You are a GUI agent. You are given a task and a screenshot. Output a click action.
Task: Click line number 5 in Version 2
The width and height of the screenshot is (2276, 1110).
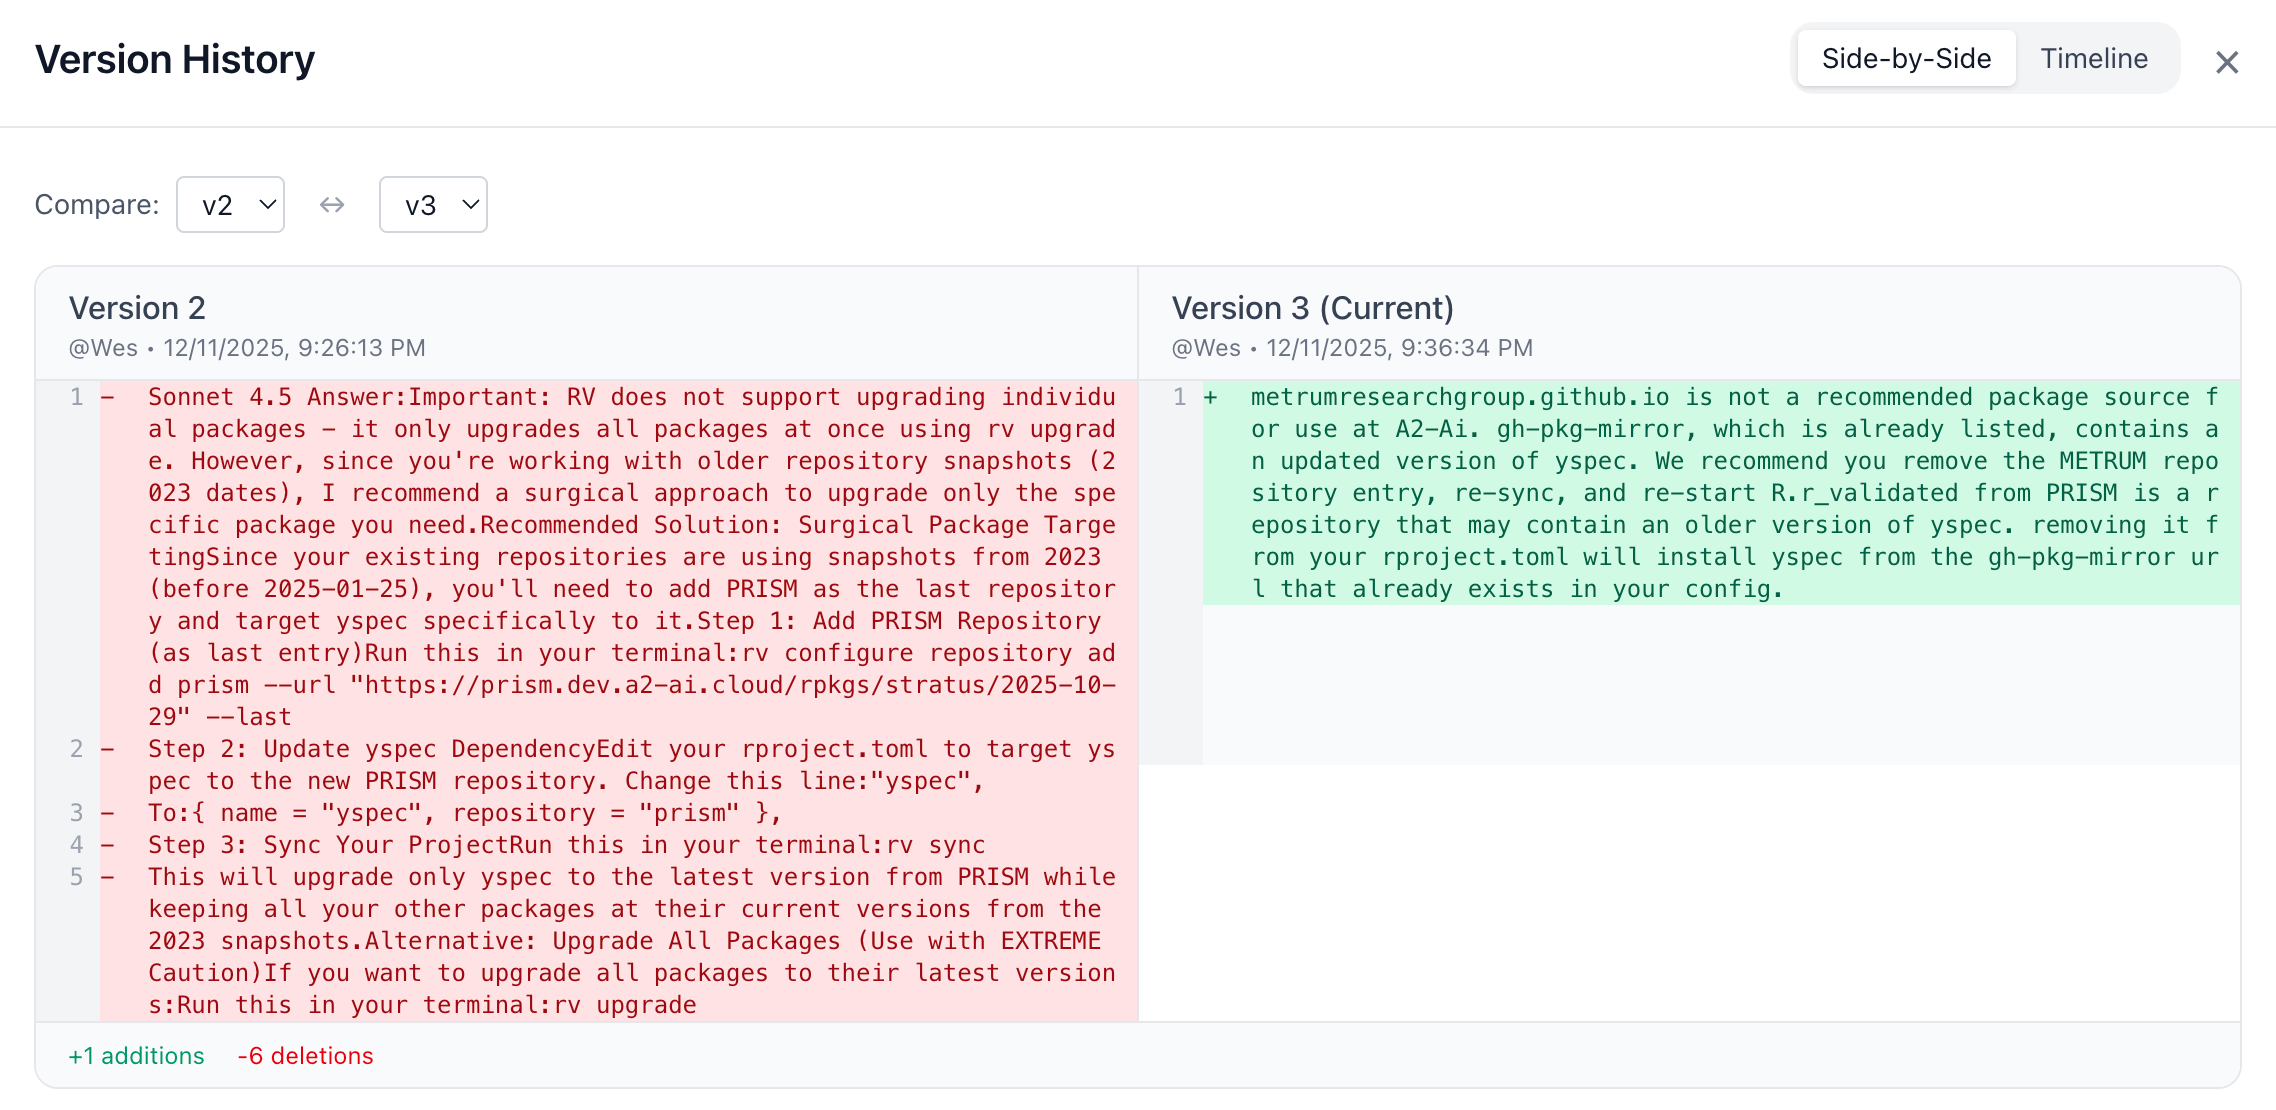point(77,877)
